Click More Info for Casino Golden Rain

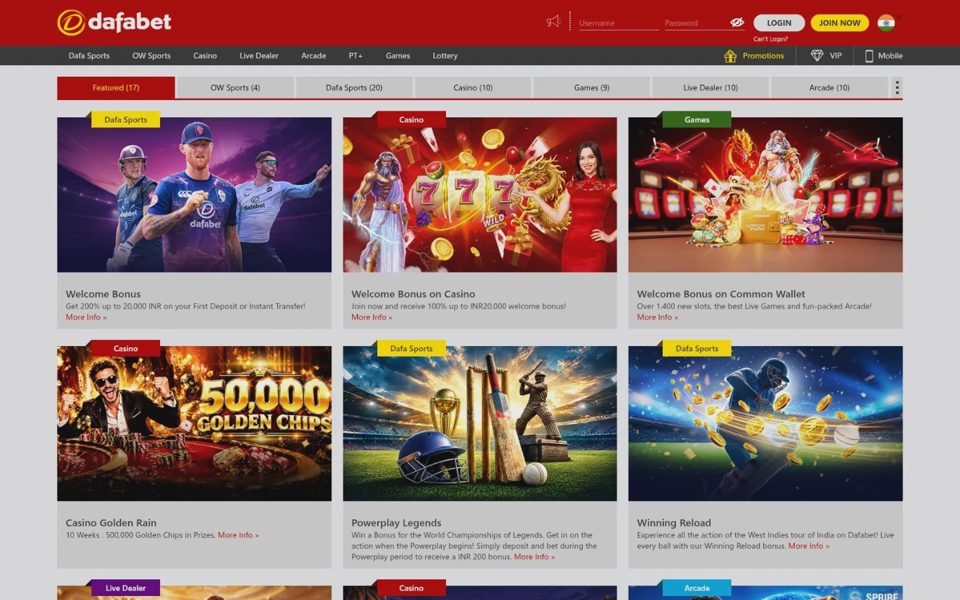(238, 535)
